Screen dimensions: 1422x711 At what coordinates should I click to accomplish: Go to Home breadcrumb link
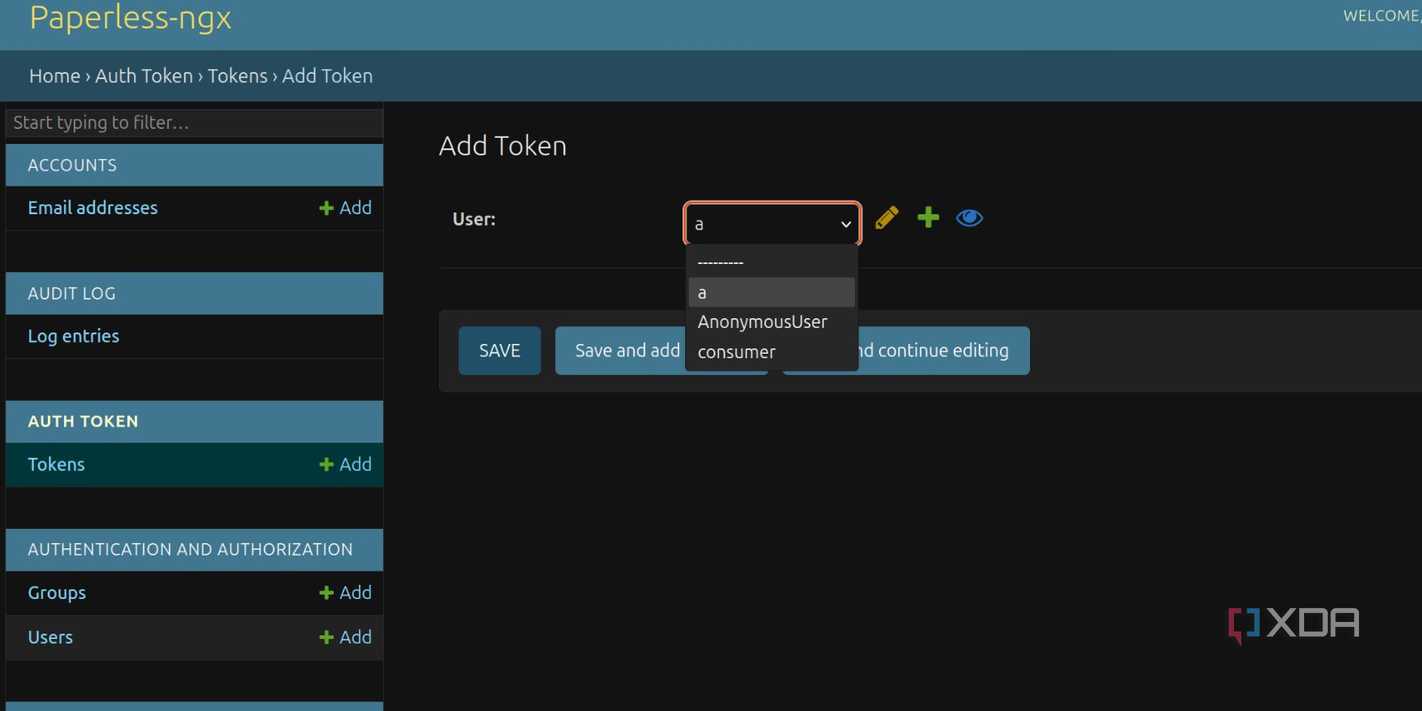54,76
